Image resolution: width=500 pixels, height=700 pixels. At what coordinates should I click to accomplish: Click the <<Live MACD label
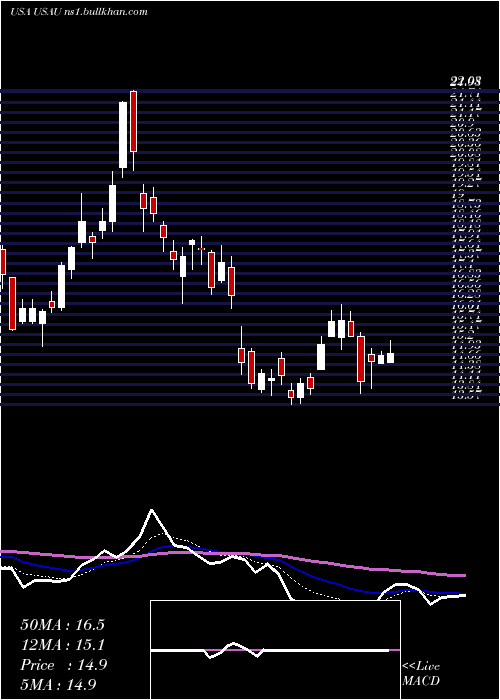(x=421, y=674)
